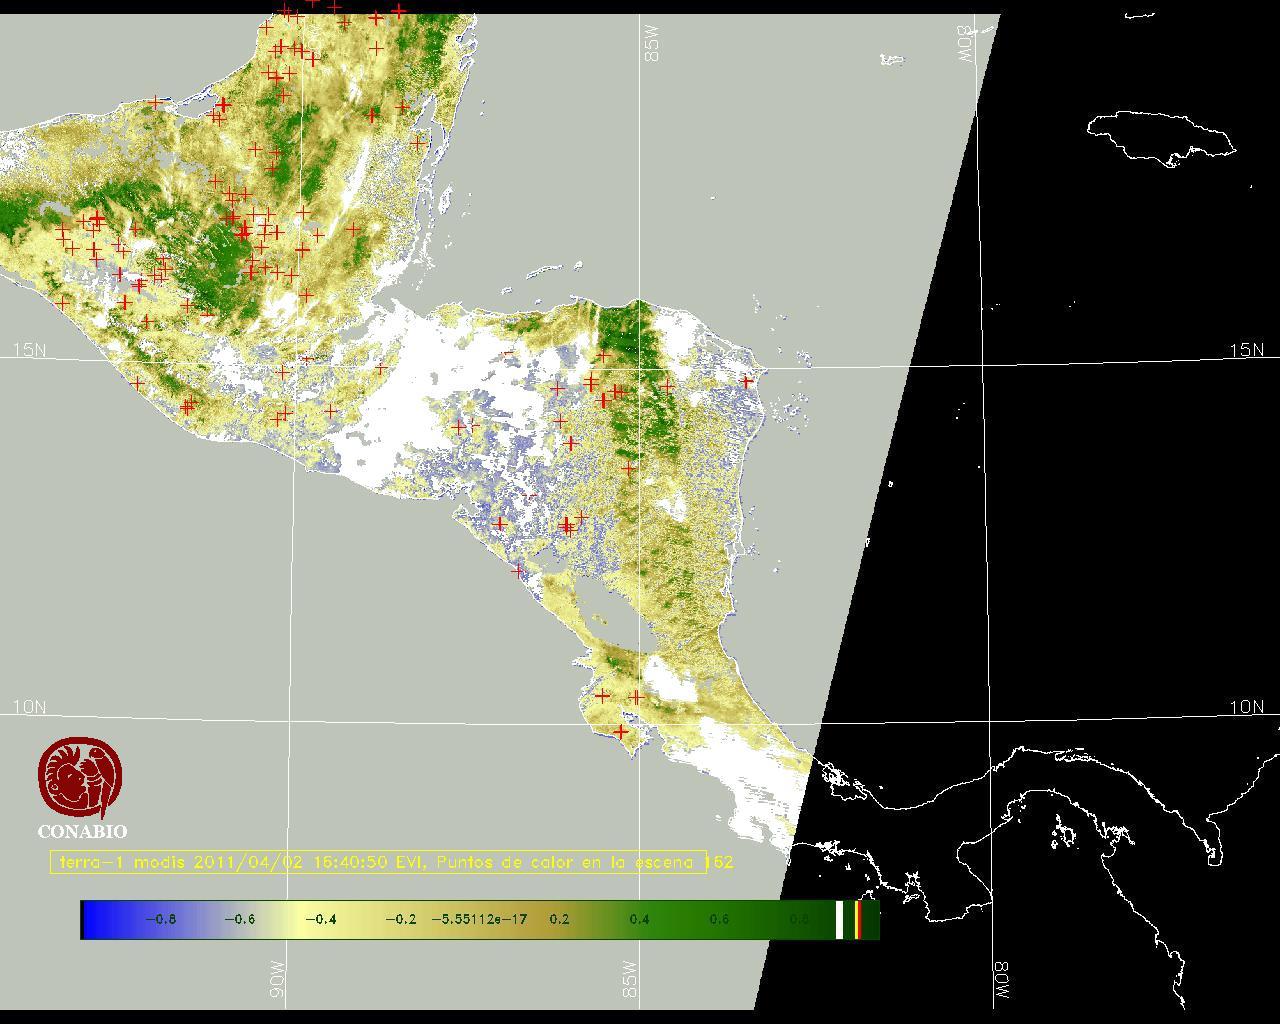This screenshot has width=1280, height=1024.
Task: Click the -0.8 value on the color scale
Action: [160, 919]
